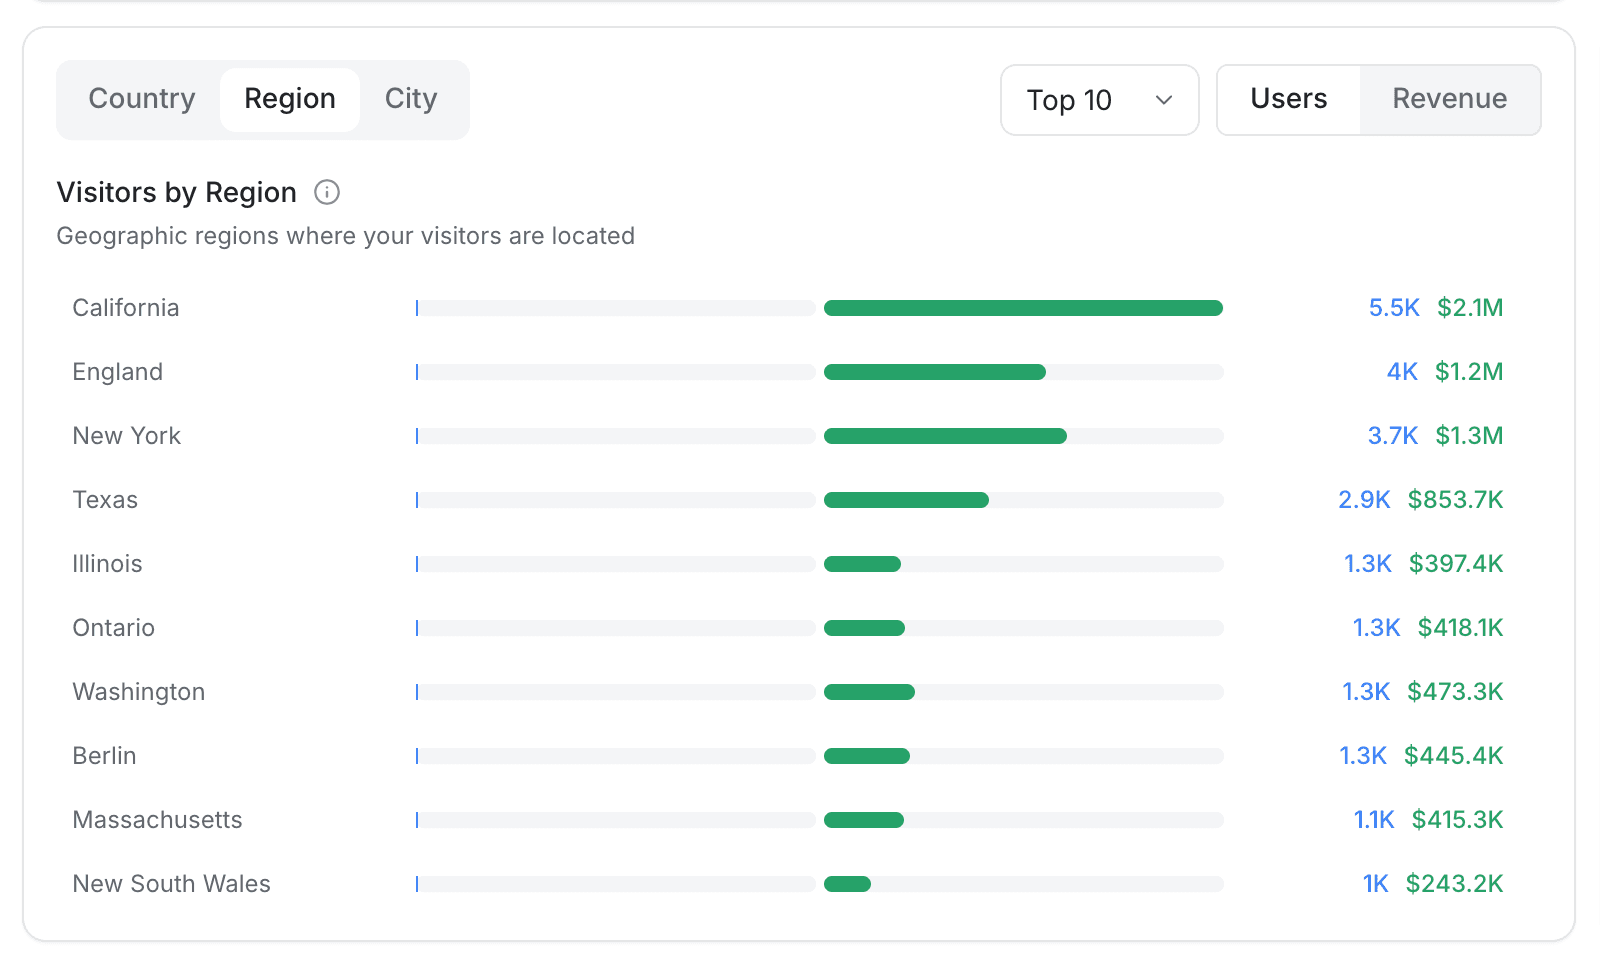Click the $397.4K revenue value
Image resolution: width=1600 pixels, height=970 pixels.
[x=1456, y=564]
